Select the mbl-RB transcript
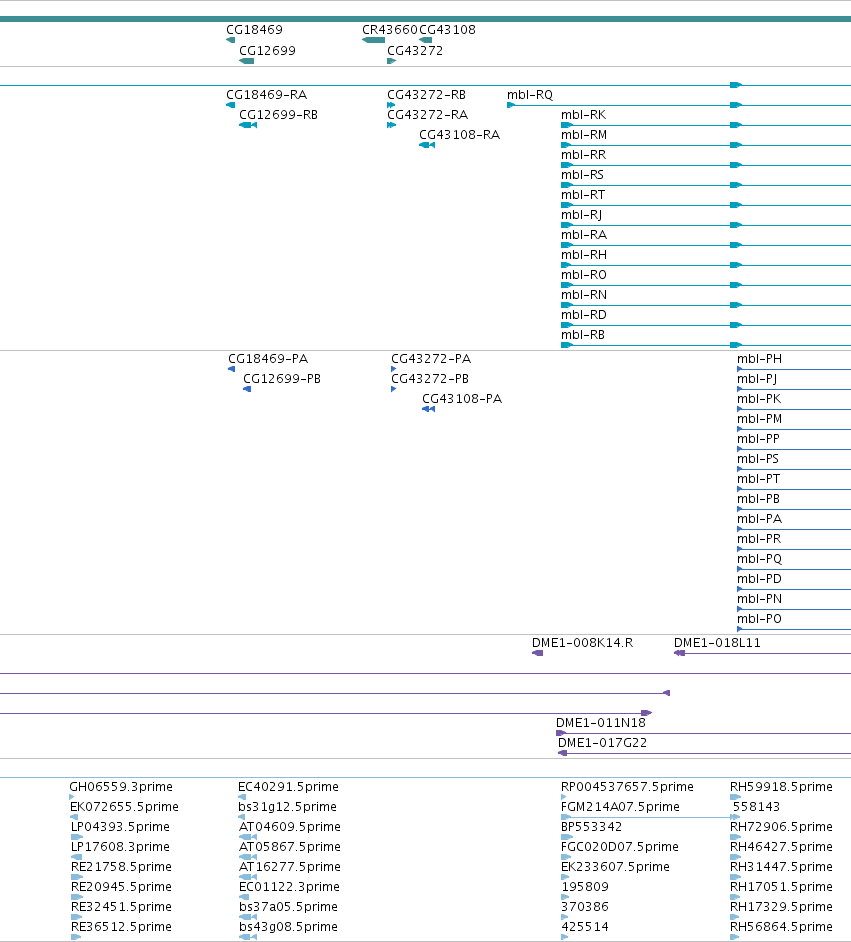The width and height of the screenshot is (851, 942). tap(583, 335)
